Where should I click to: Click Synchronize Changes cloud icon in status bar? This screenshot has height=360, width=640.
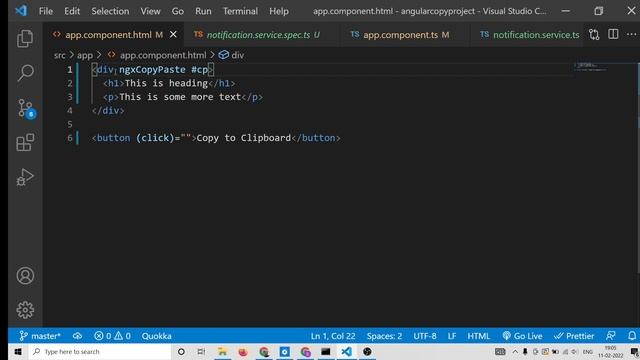tap(77, 336)
